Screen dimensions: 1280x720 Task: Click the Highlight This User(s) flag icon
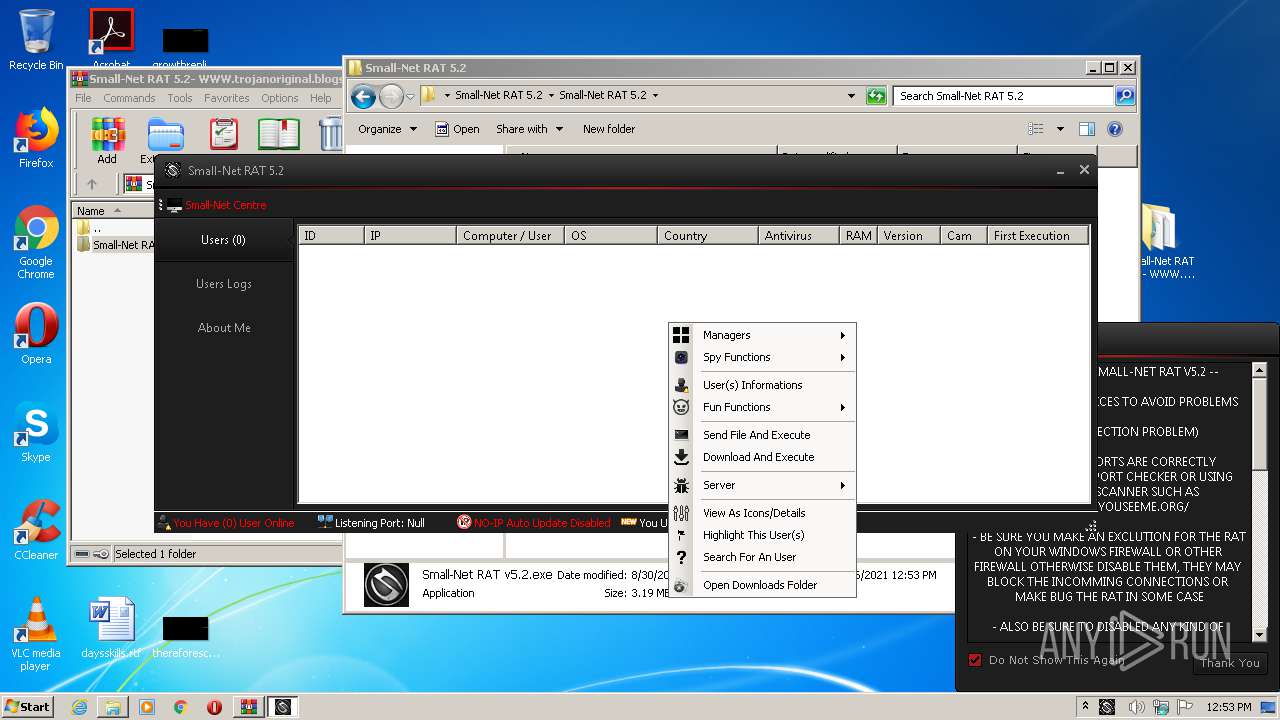click(681, 535)
